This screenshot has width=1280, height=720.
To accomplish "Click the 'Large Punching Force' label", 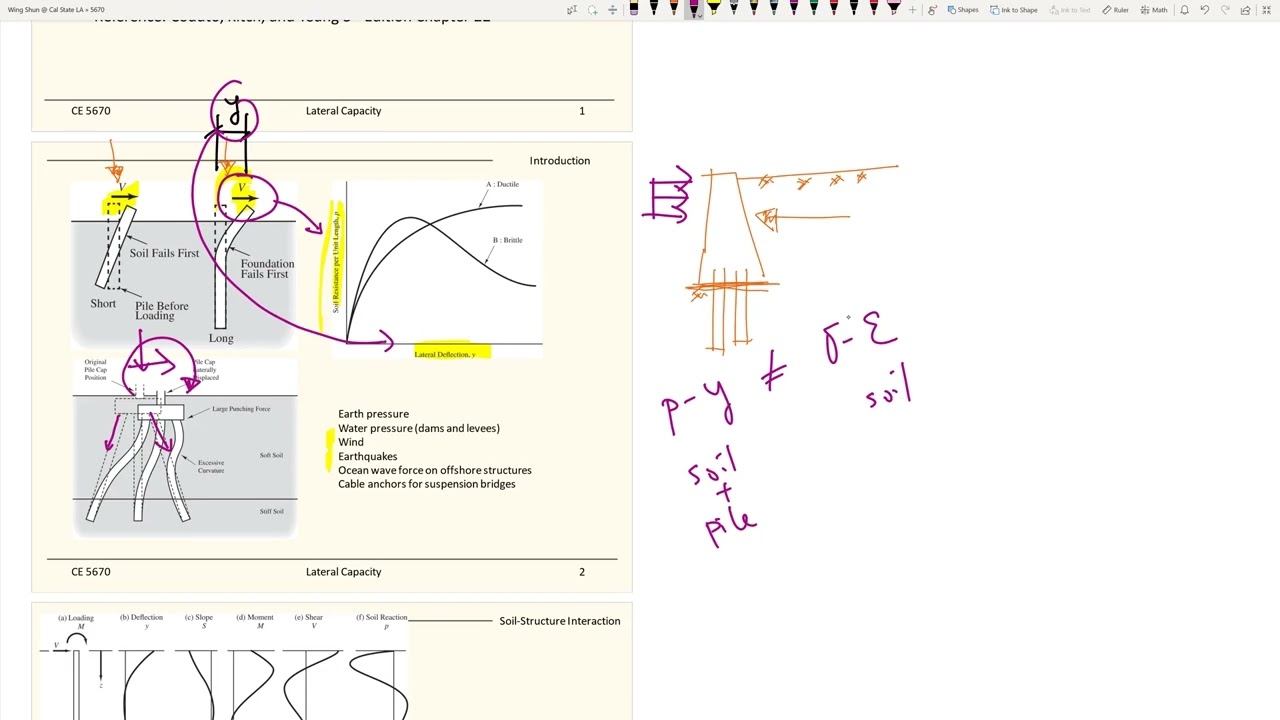I will point(241,409).
